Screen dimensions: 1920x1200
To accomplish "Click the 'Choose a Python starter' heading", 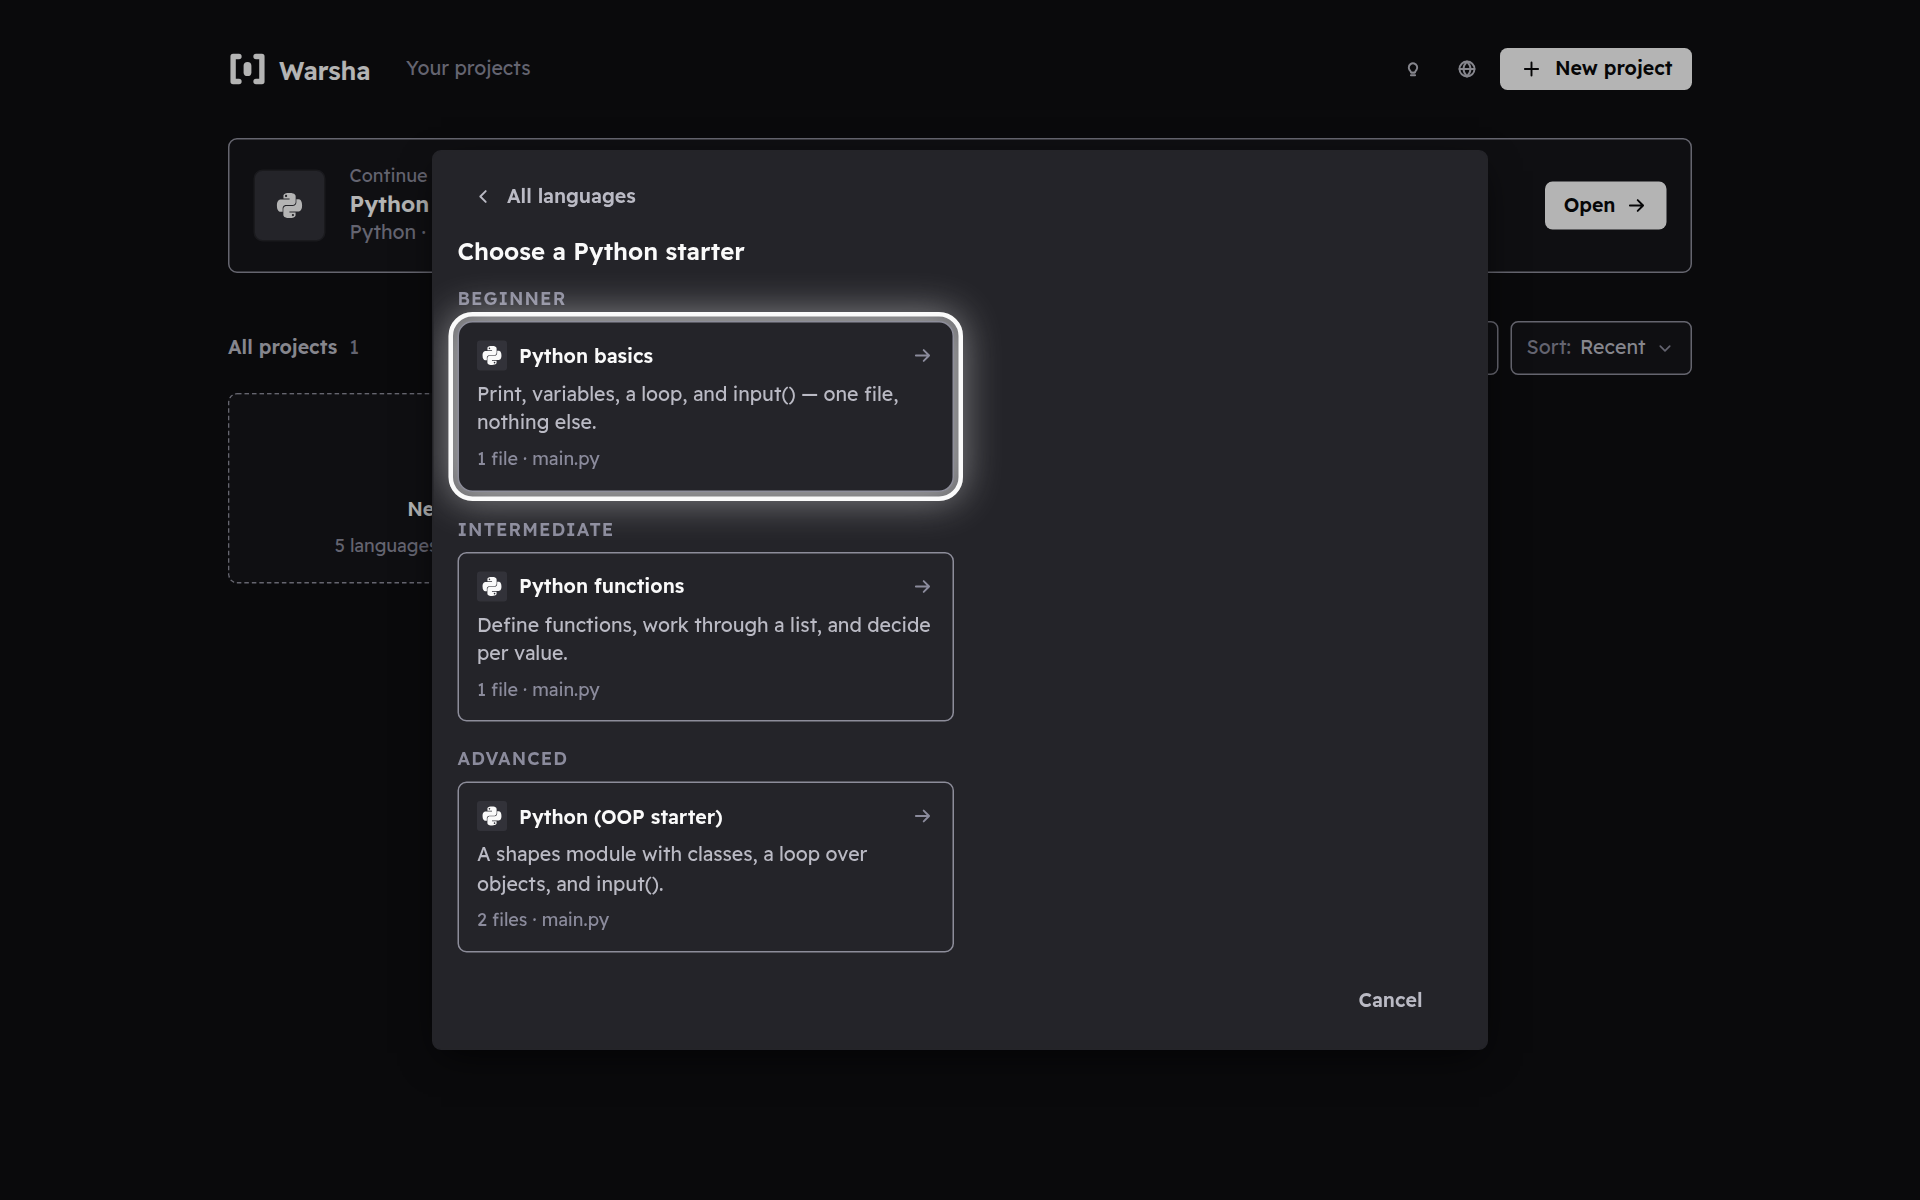I will [600, 252].
